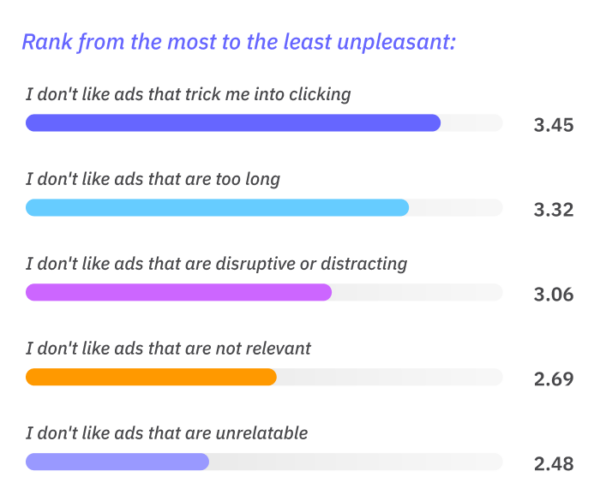600x501 pixels.
Task: Click the 2.69 score value
Action: (x=554, y=379)
